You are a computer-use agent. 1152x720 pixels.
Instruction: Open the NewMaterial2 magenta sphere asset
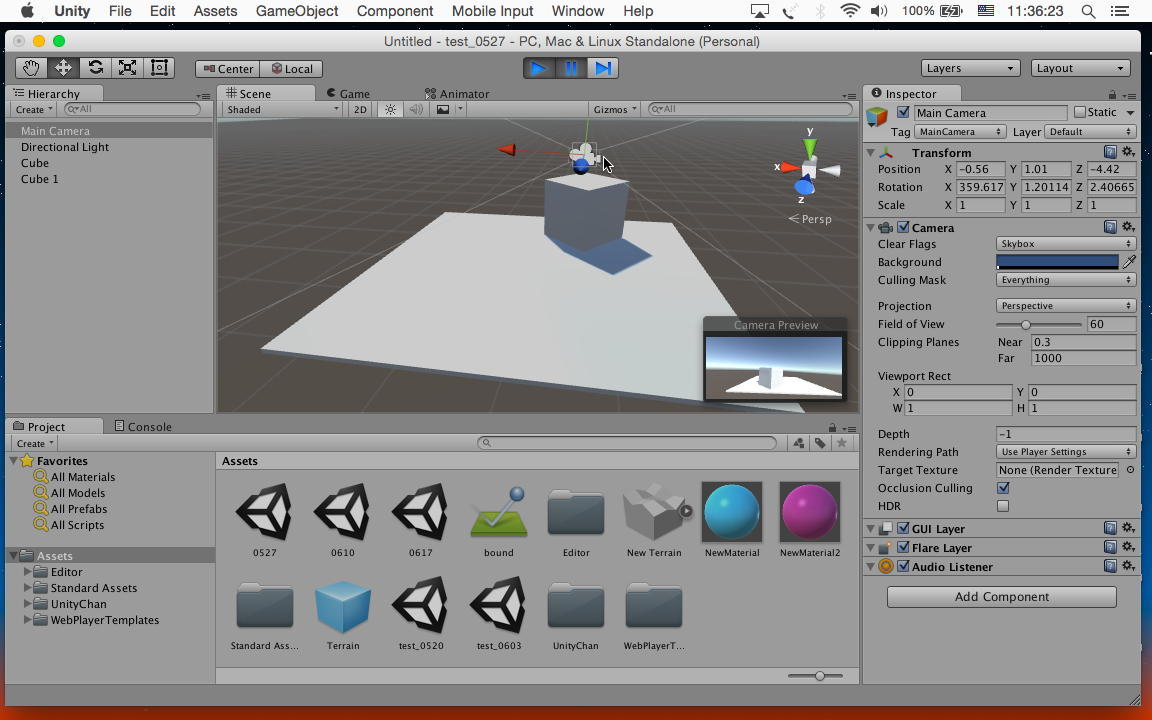809,512
